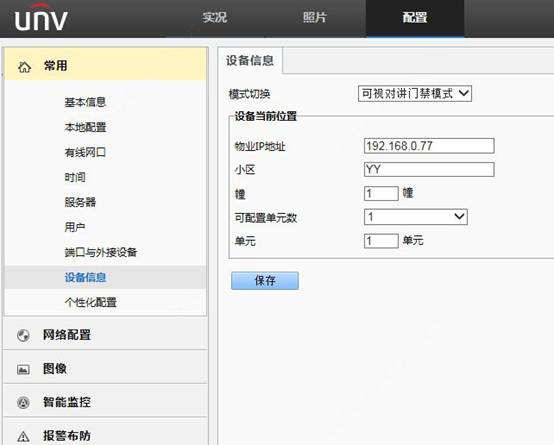
Task: Select 端口与外接设备 in the sidebar
Action: click(101, 252)
